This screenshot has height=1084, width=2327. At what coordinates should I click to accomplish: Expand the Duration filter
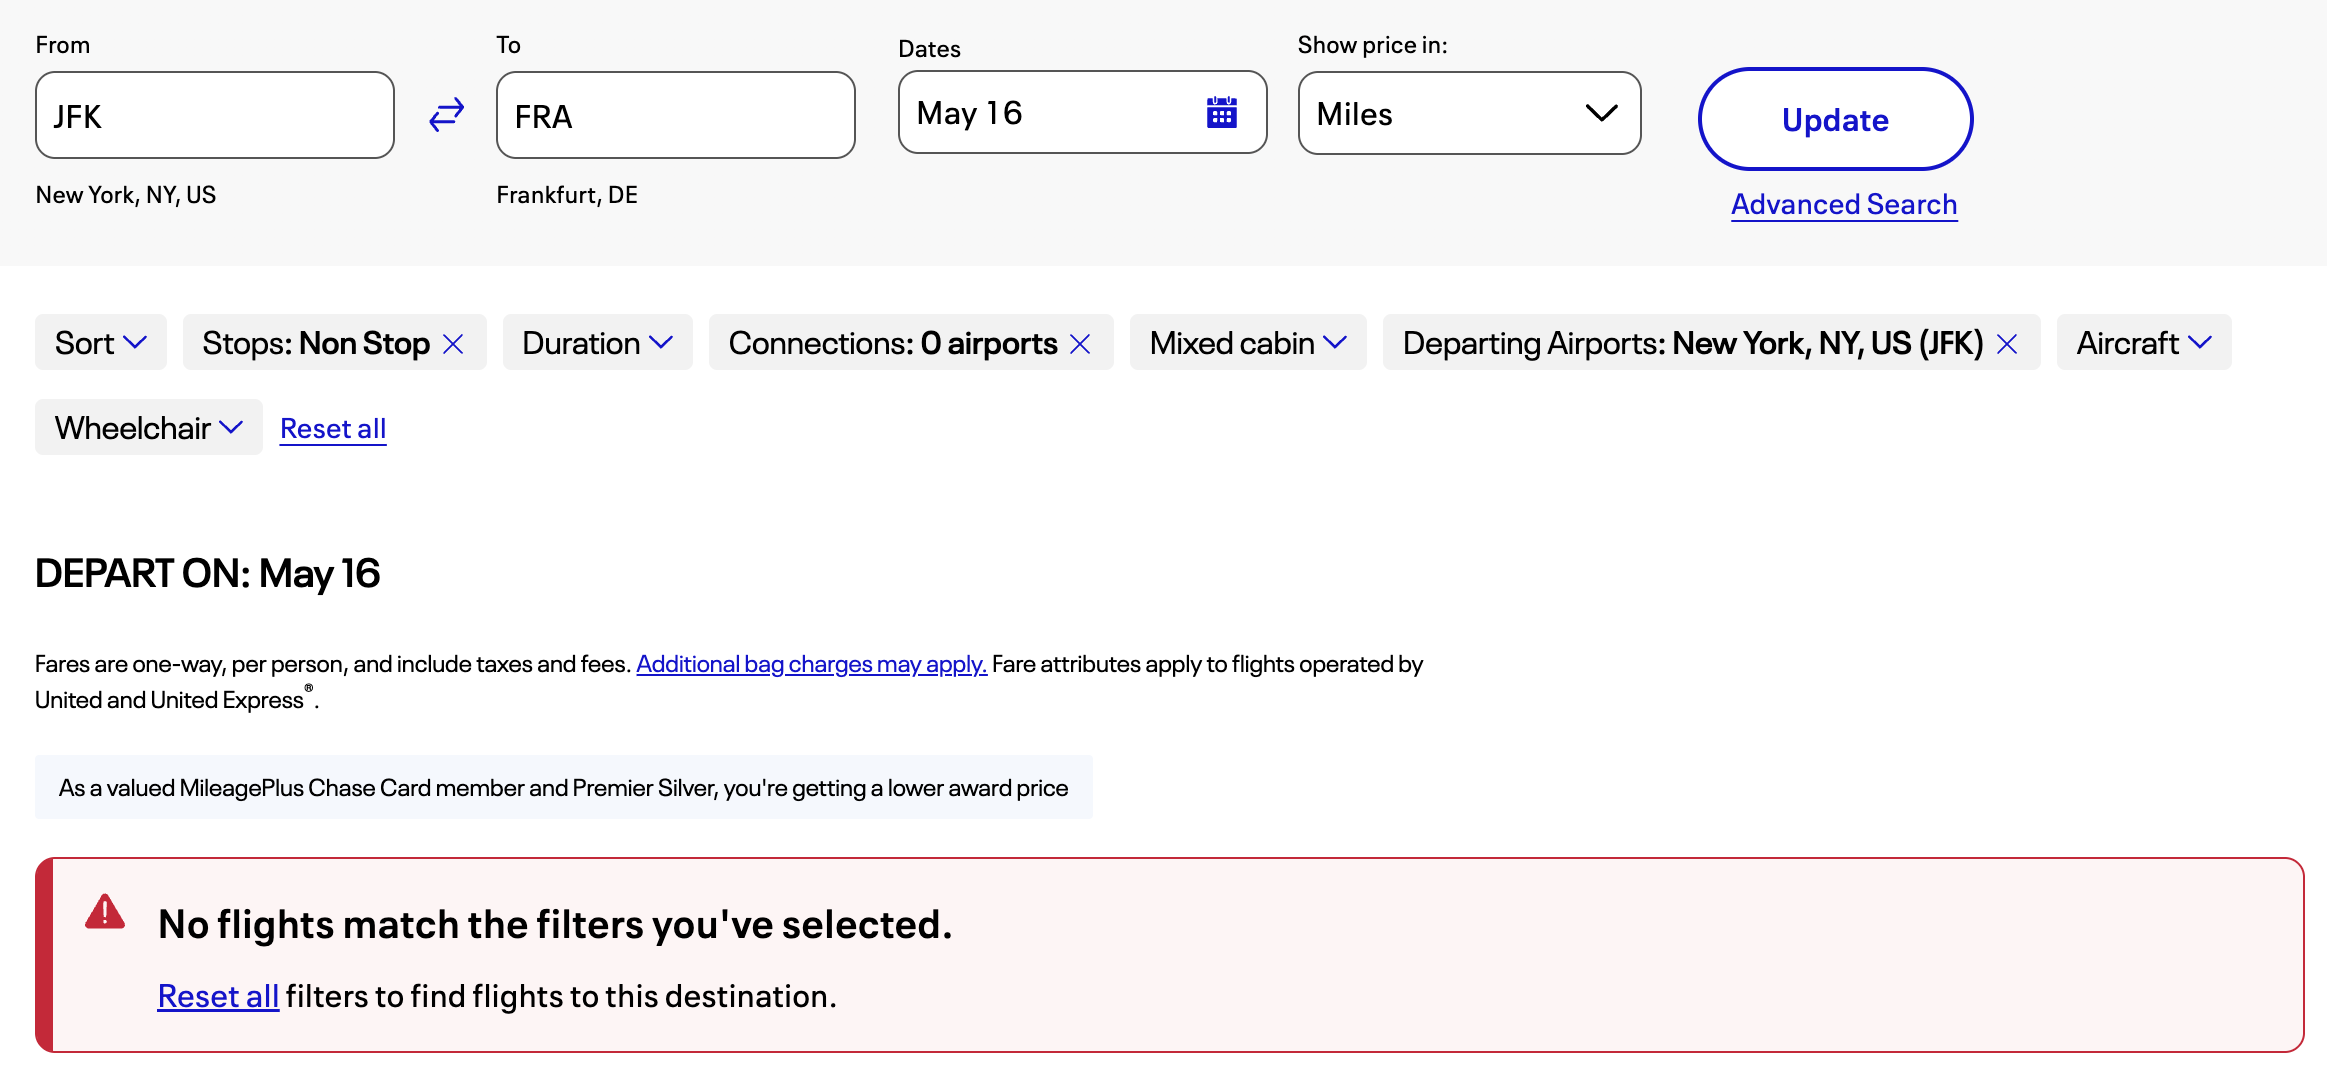598,343
